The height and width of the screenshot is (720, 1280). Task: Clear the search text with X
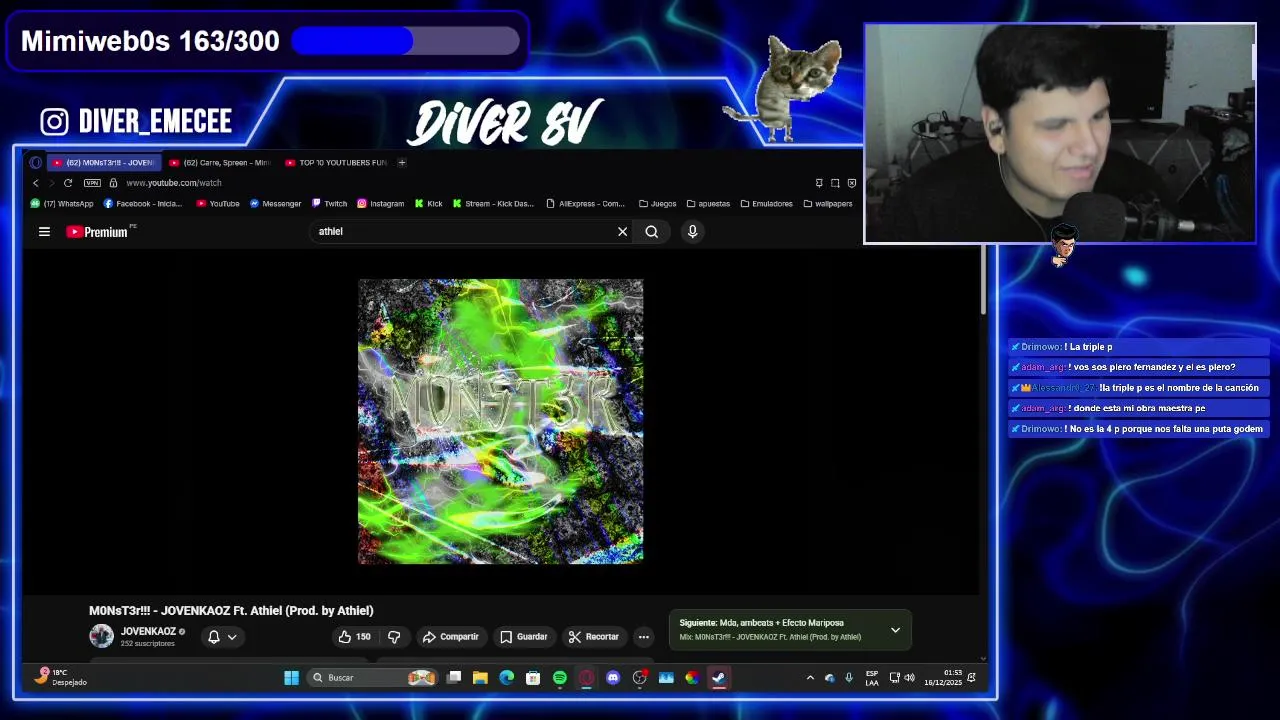(622, 231)
